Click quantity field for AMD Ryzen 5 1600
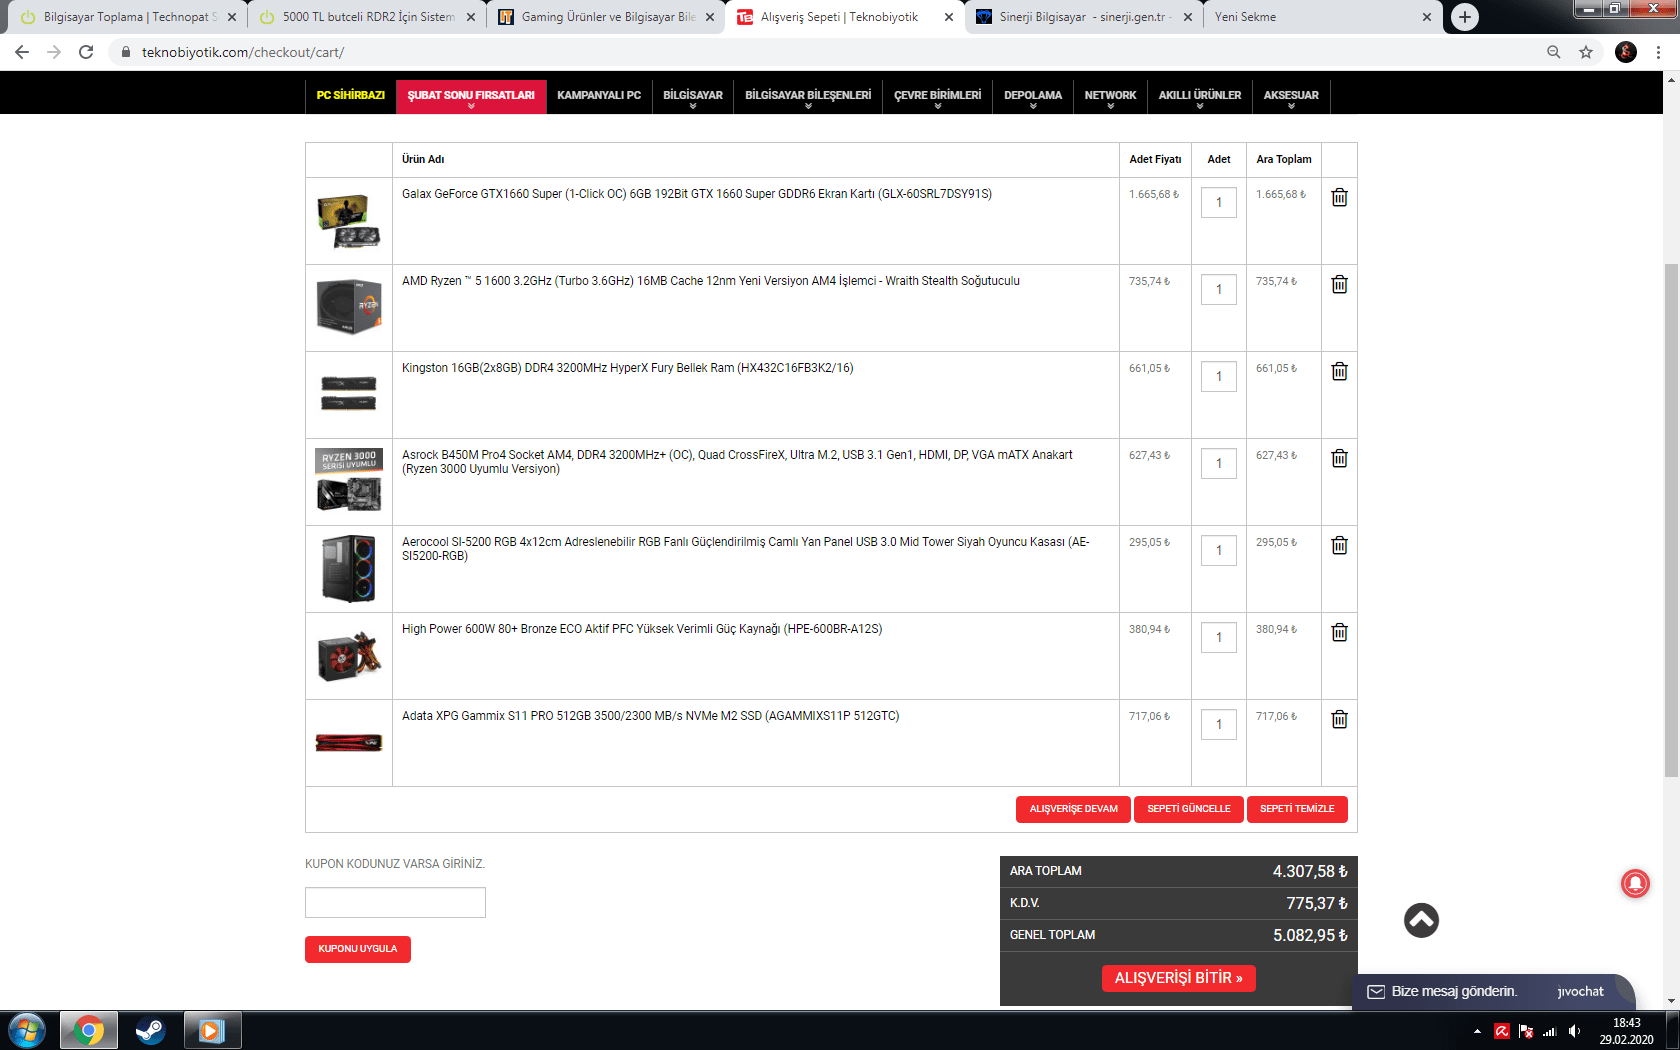The width and height of the screenshot is (1680, 1050). 1219,289
